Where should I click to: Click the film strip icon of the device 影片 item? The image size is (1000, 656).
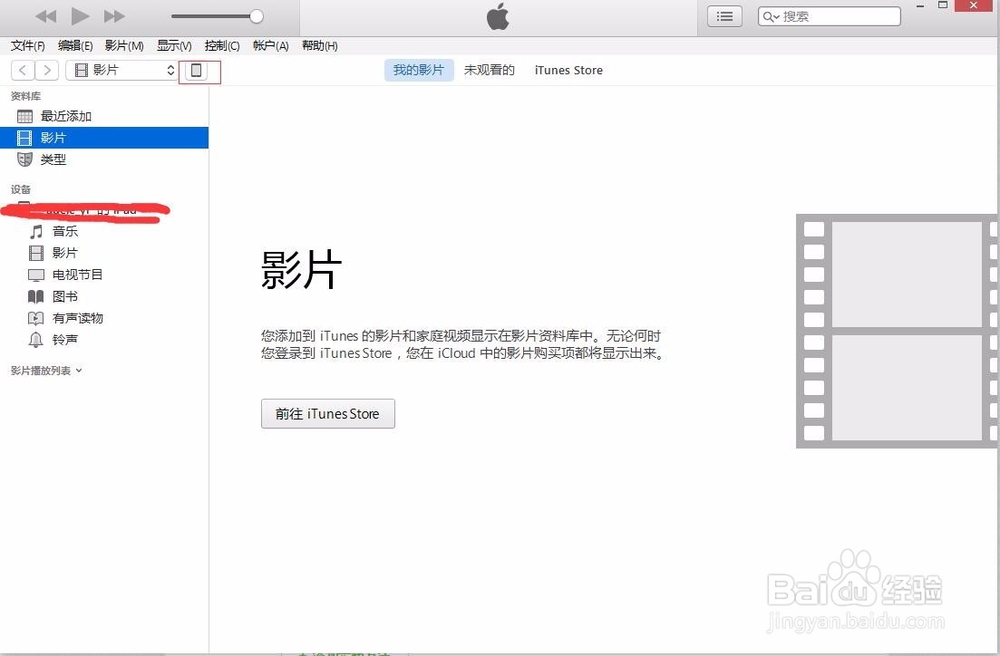tap(36, 253)
